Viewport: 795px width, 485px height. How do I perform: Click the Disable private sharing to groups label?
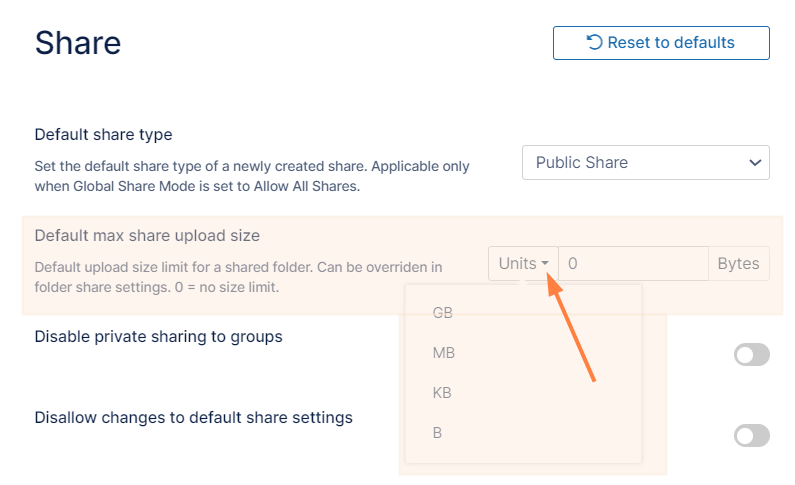click(x=158, y=336)
